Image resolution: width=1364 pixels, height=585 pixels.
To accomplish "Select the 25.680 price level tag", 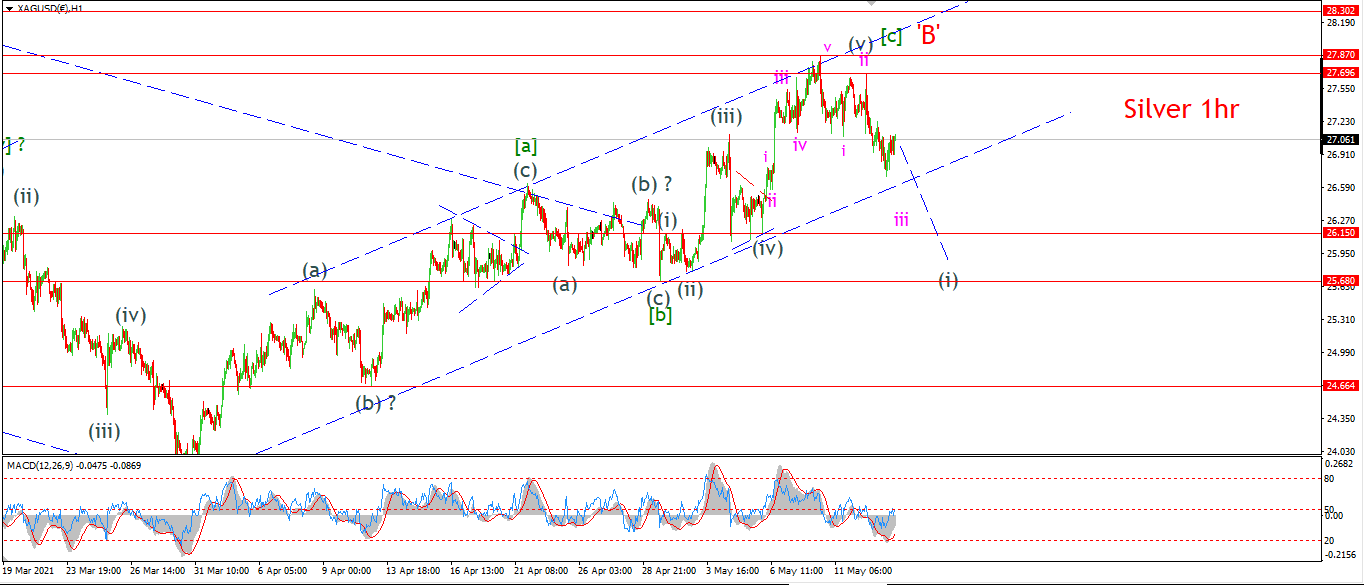I will [1340, 281].
